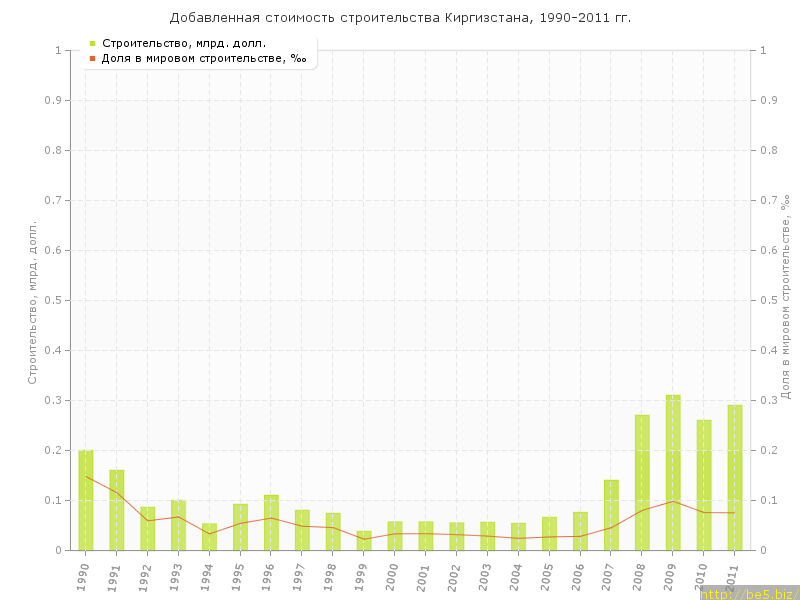Click the 2011 green bar

coord(735,477)
